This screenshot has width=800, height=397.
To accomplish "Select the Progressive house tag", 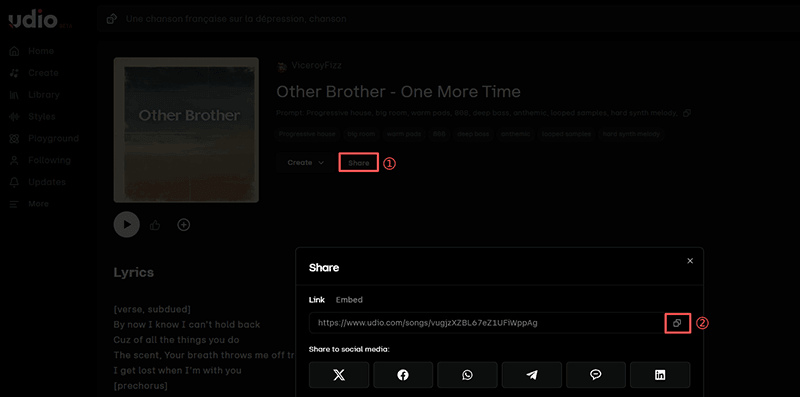I will 307,134.
